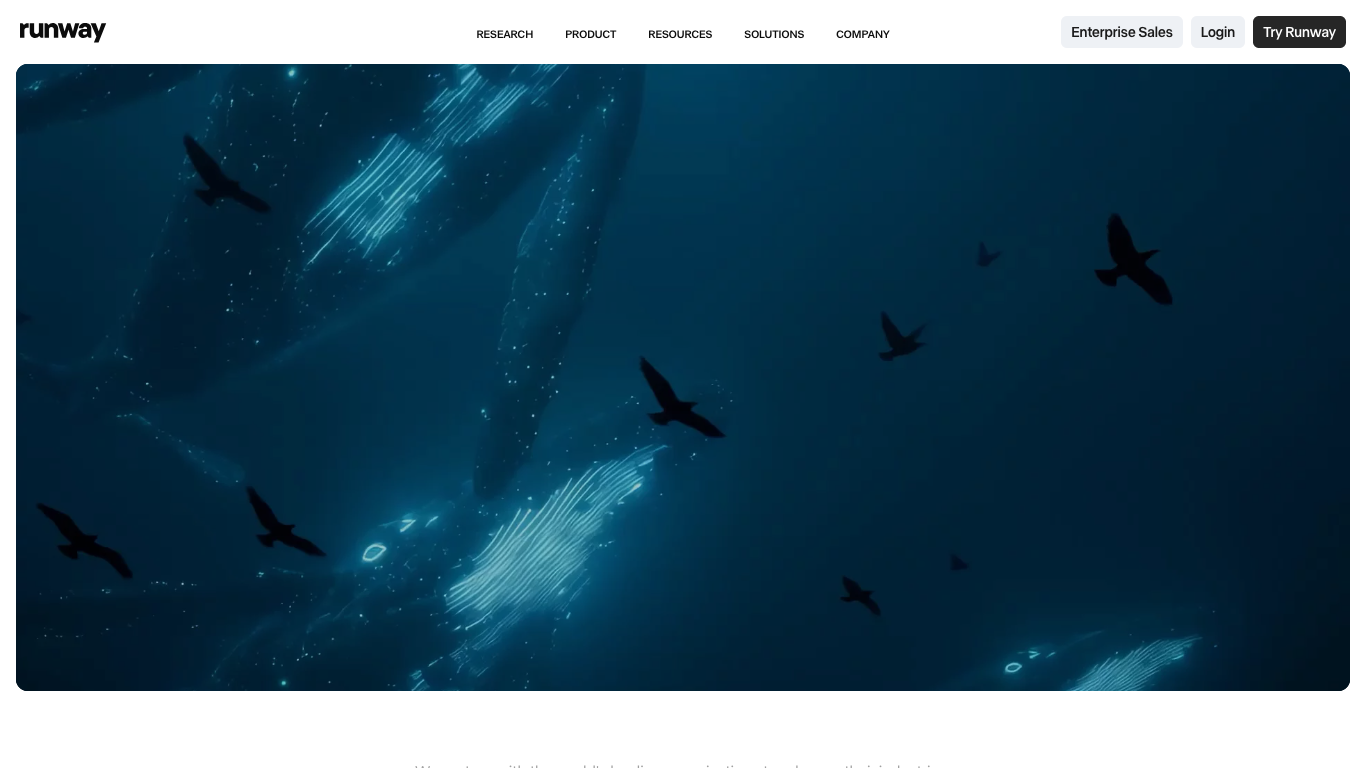Click the underwater whale hero video

point(683,377)
